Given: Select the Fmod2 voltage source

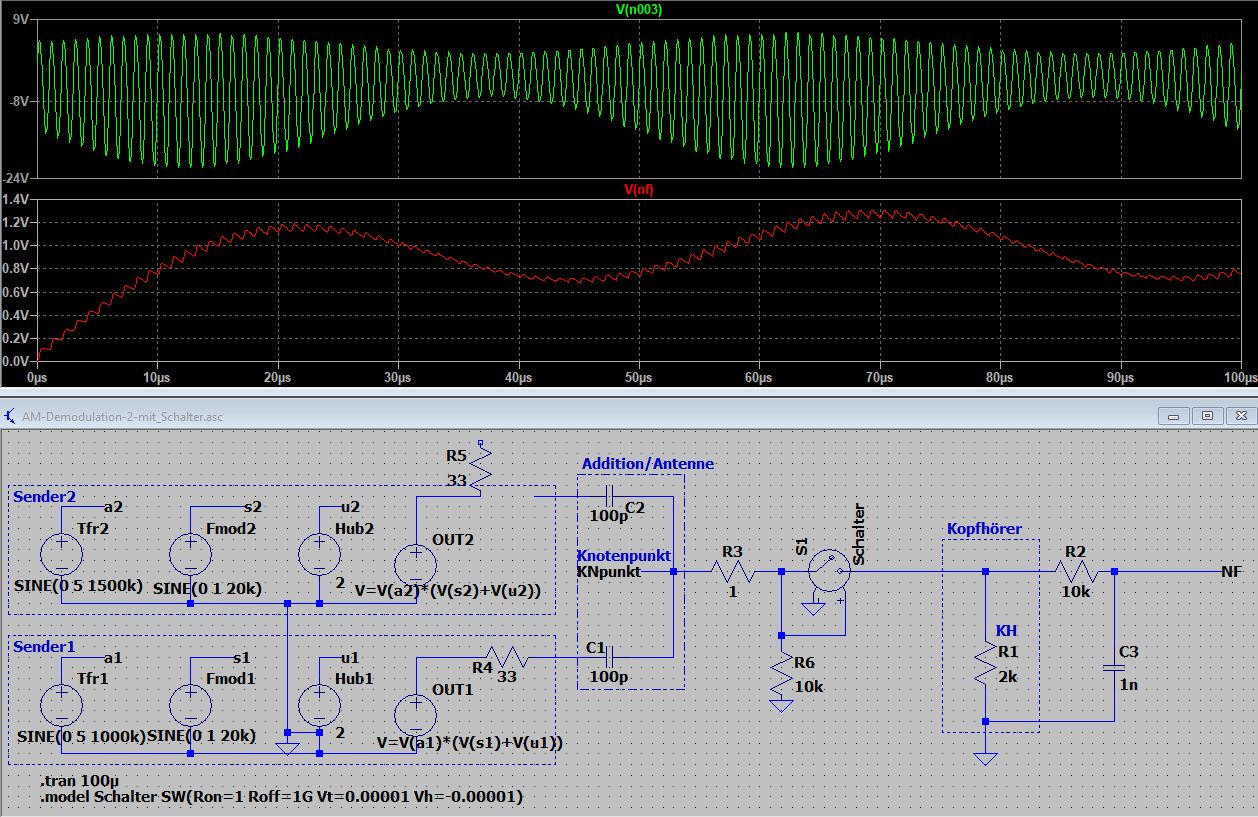Looking at the screenshot, I should (190, 554).
